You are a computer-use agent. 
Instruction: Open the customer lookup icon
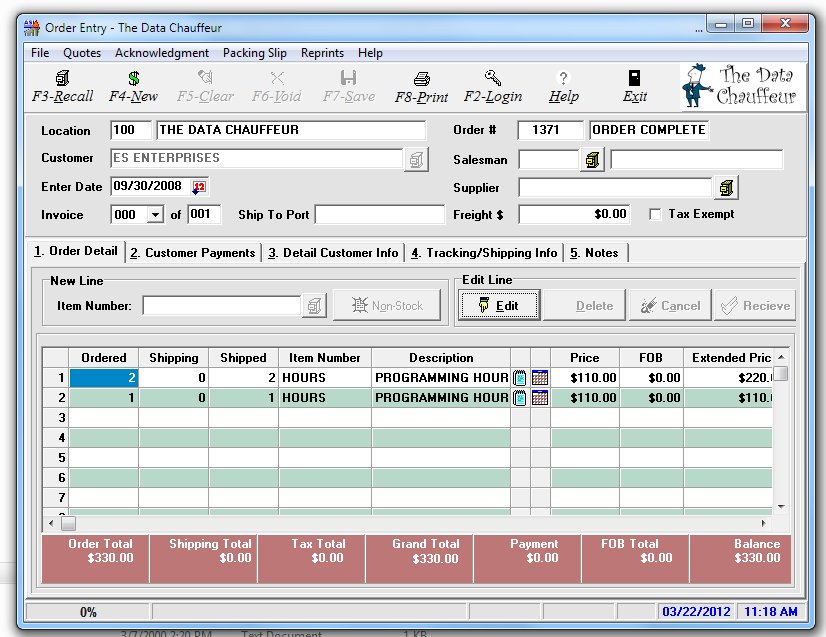pos(416,159)
